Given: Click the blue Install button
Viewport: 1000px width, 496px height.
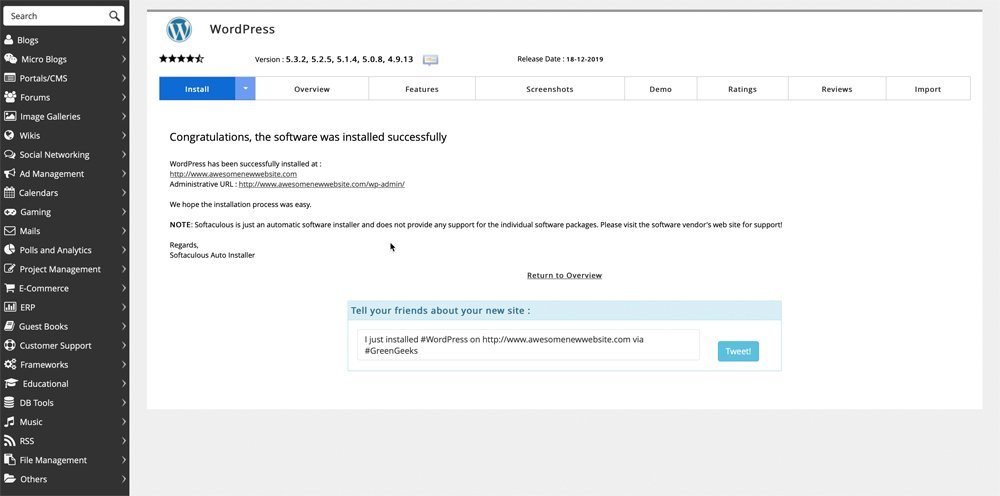Looking at the screenshot, I should [197, 89].
